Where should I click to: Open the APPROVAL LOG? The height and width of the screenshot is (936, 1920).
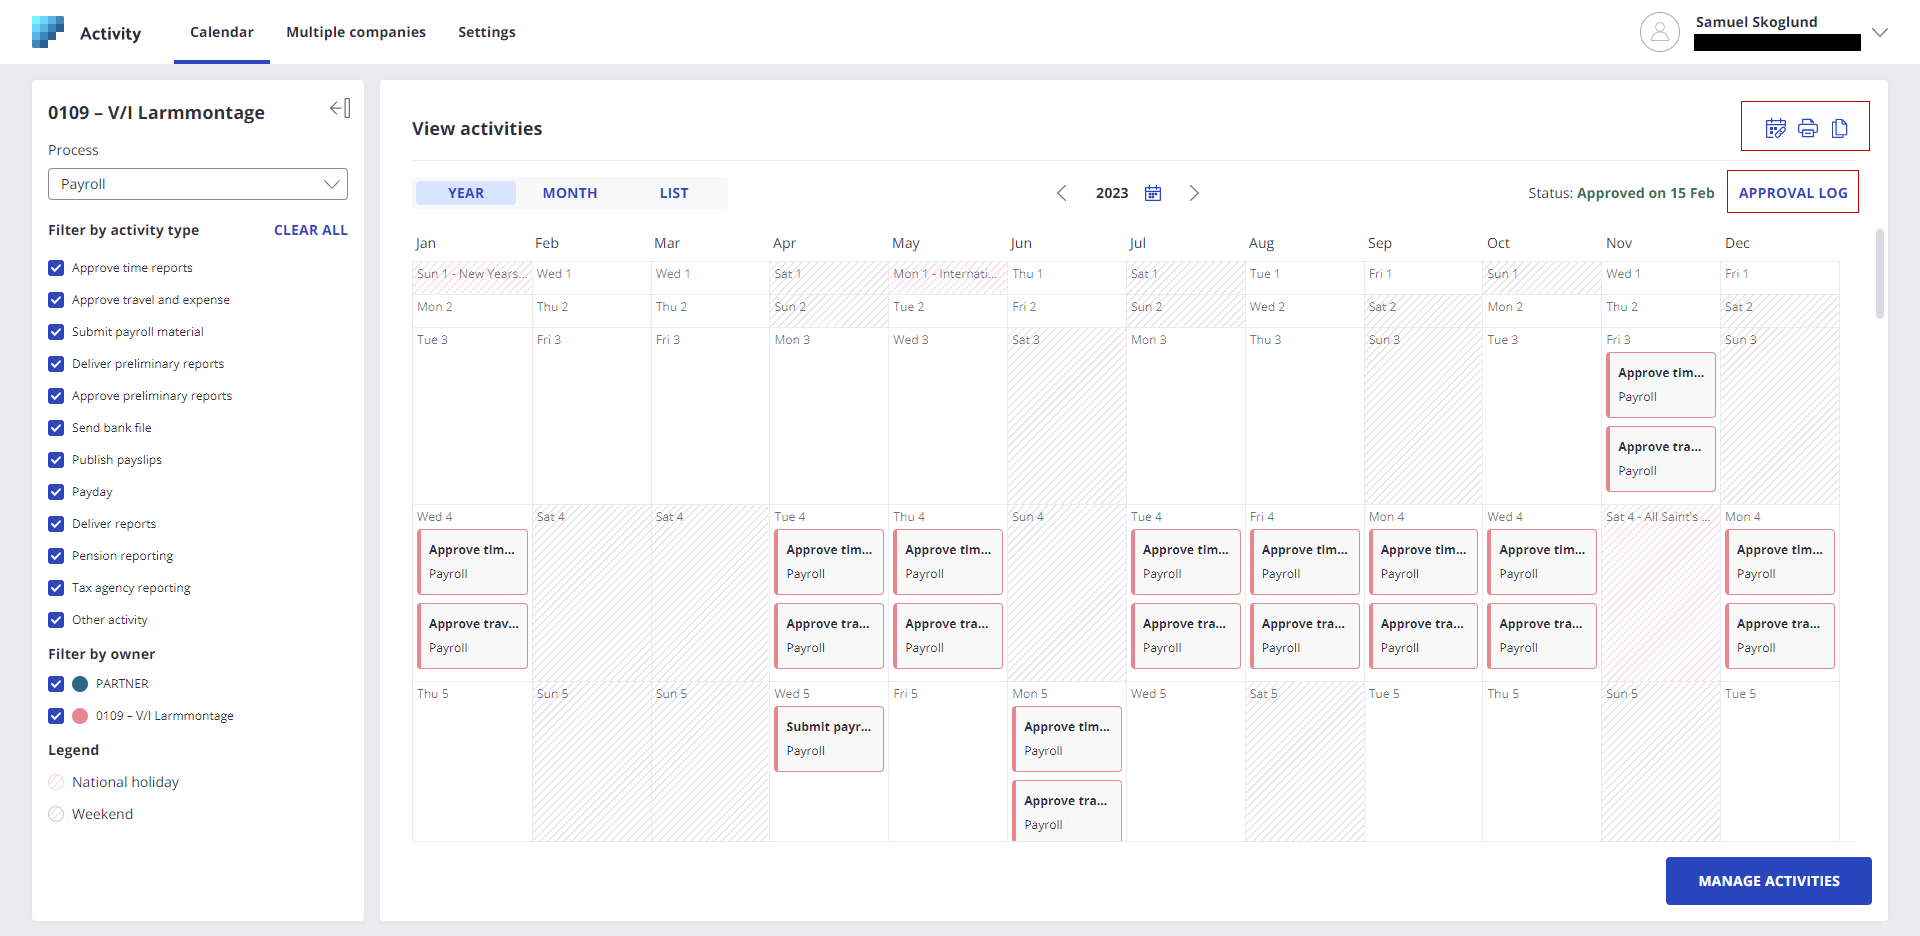coord(1793,193)
